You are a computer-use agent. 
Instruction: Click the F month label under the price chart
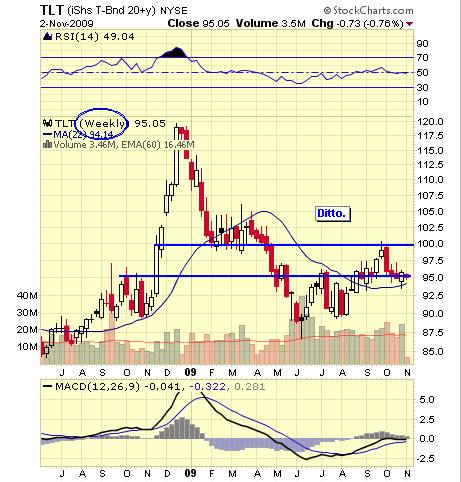211,373
